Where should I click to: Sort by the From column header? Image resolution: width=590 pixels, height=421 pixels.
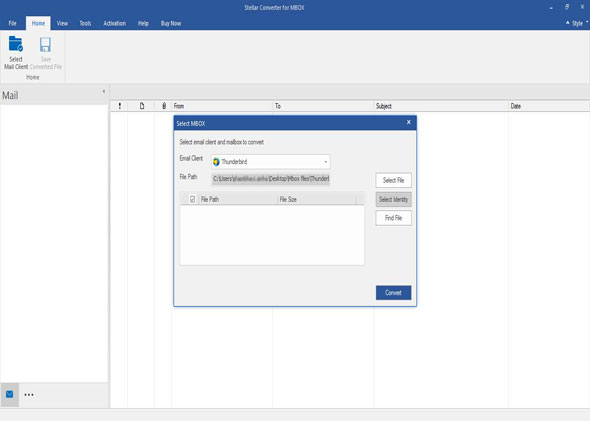[x=222, y=106]
